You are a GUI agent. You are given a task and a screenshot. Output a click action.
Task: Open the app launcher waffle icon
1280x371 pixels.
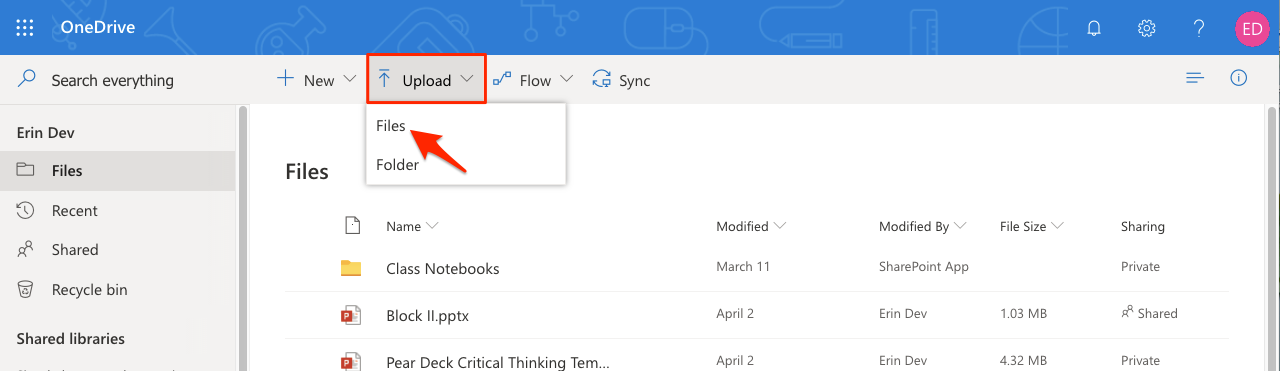(x=25, y=27)
